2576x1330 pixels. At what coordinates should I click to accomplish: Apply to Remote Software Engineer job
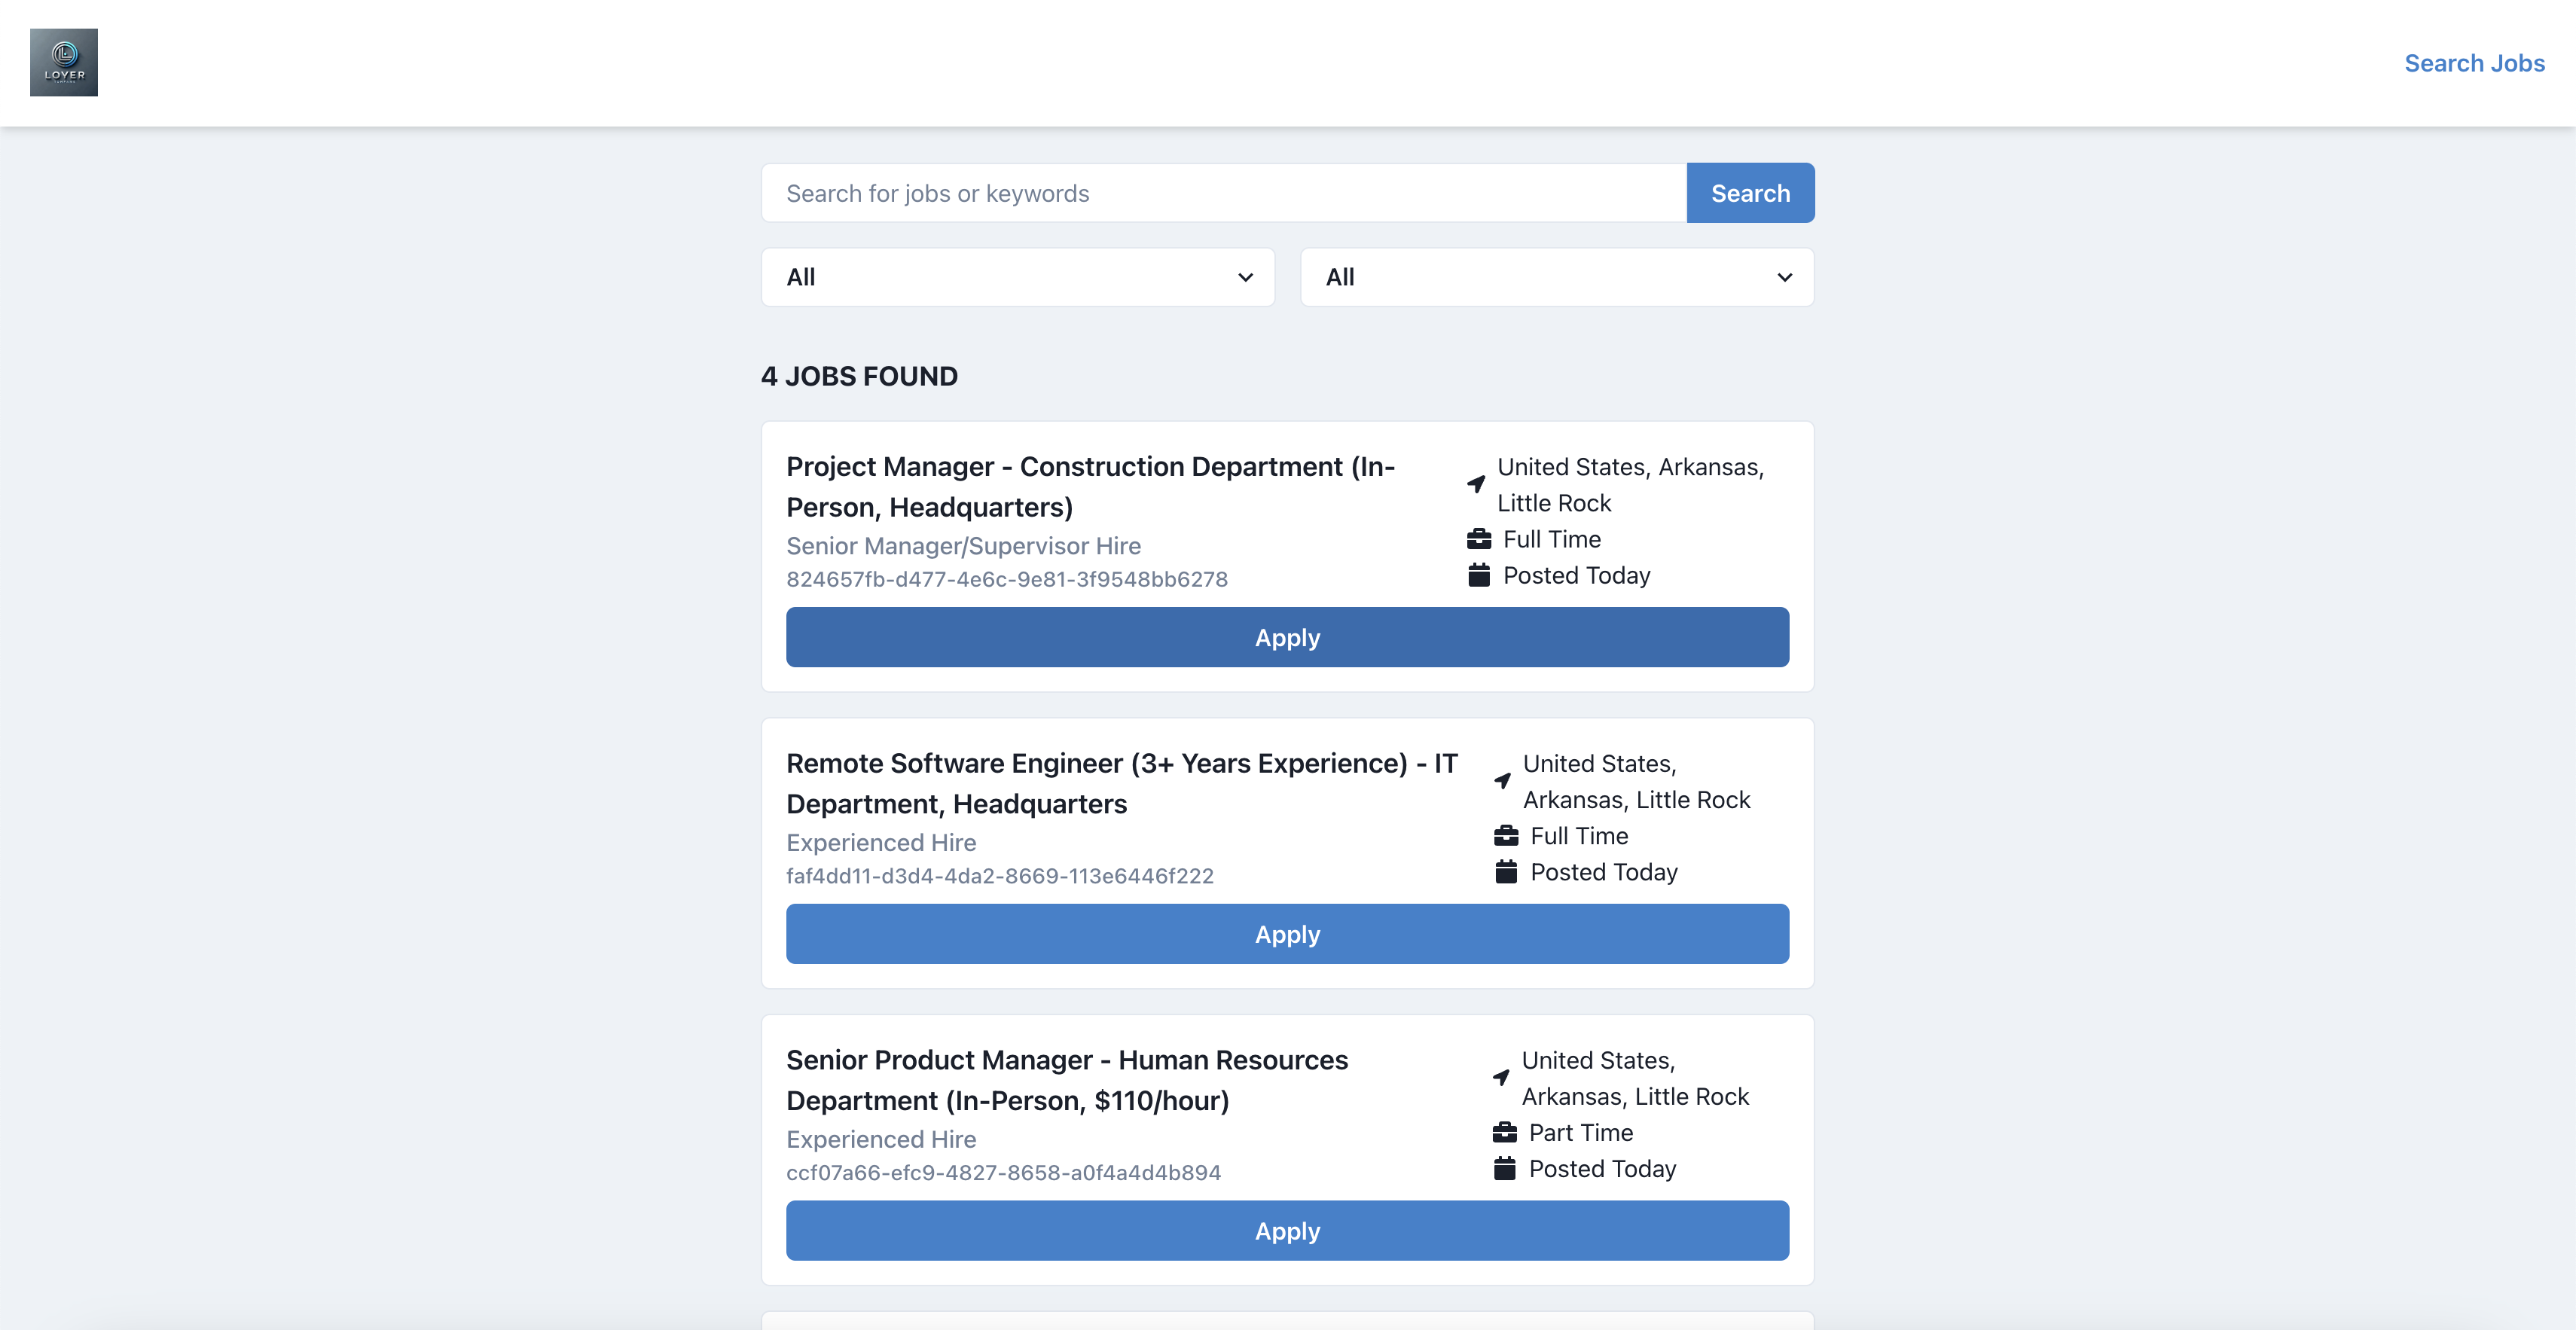1287,934
